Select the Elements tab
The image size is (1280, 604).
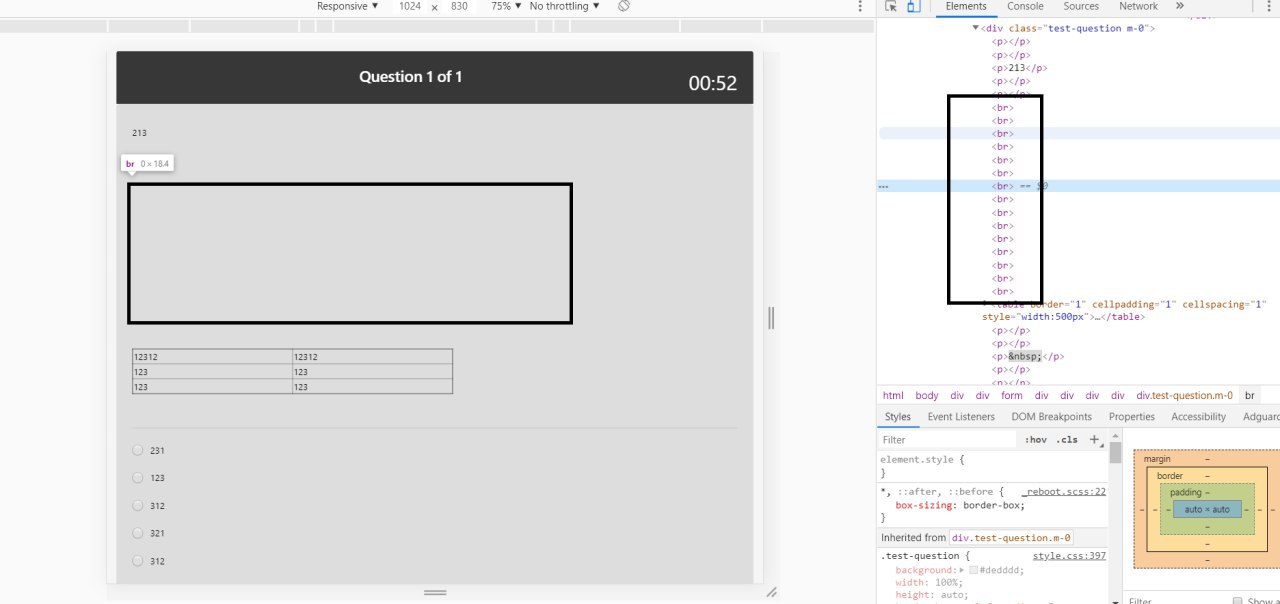coord(966,6)
